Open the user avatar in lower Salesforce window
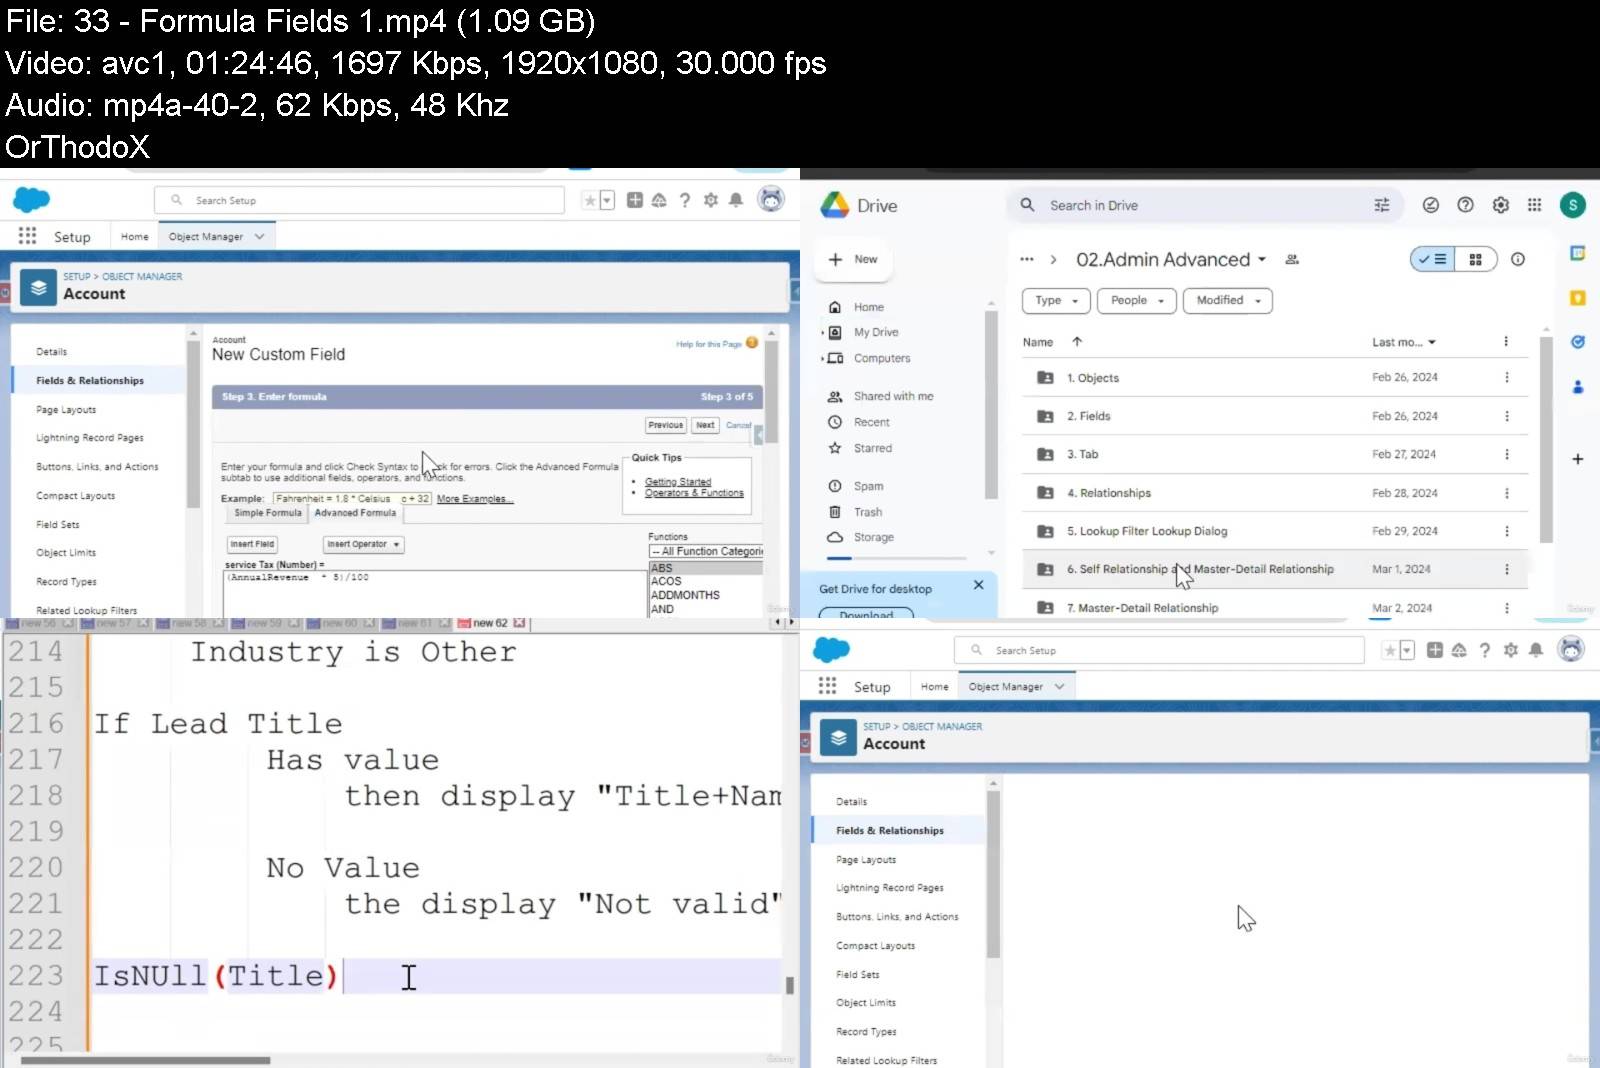Viewport: 1600px width, 1068px height. click(1571, 650)
